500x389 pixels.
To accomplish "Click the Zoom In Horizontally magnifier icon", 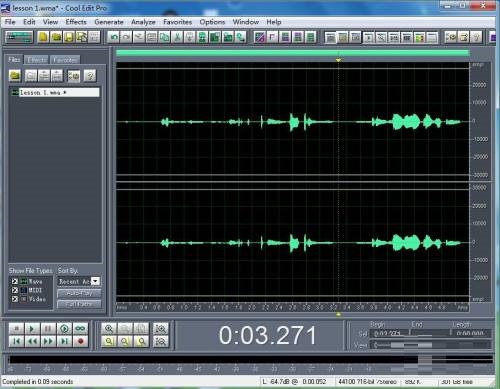I will 109,329.
